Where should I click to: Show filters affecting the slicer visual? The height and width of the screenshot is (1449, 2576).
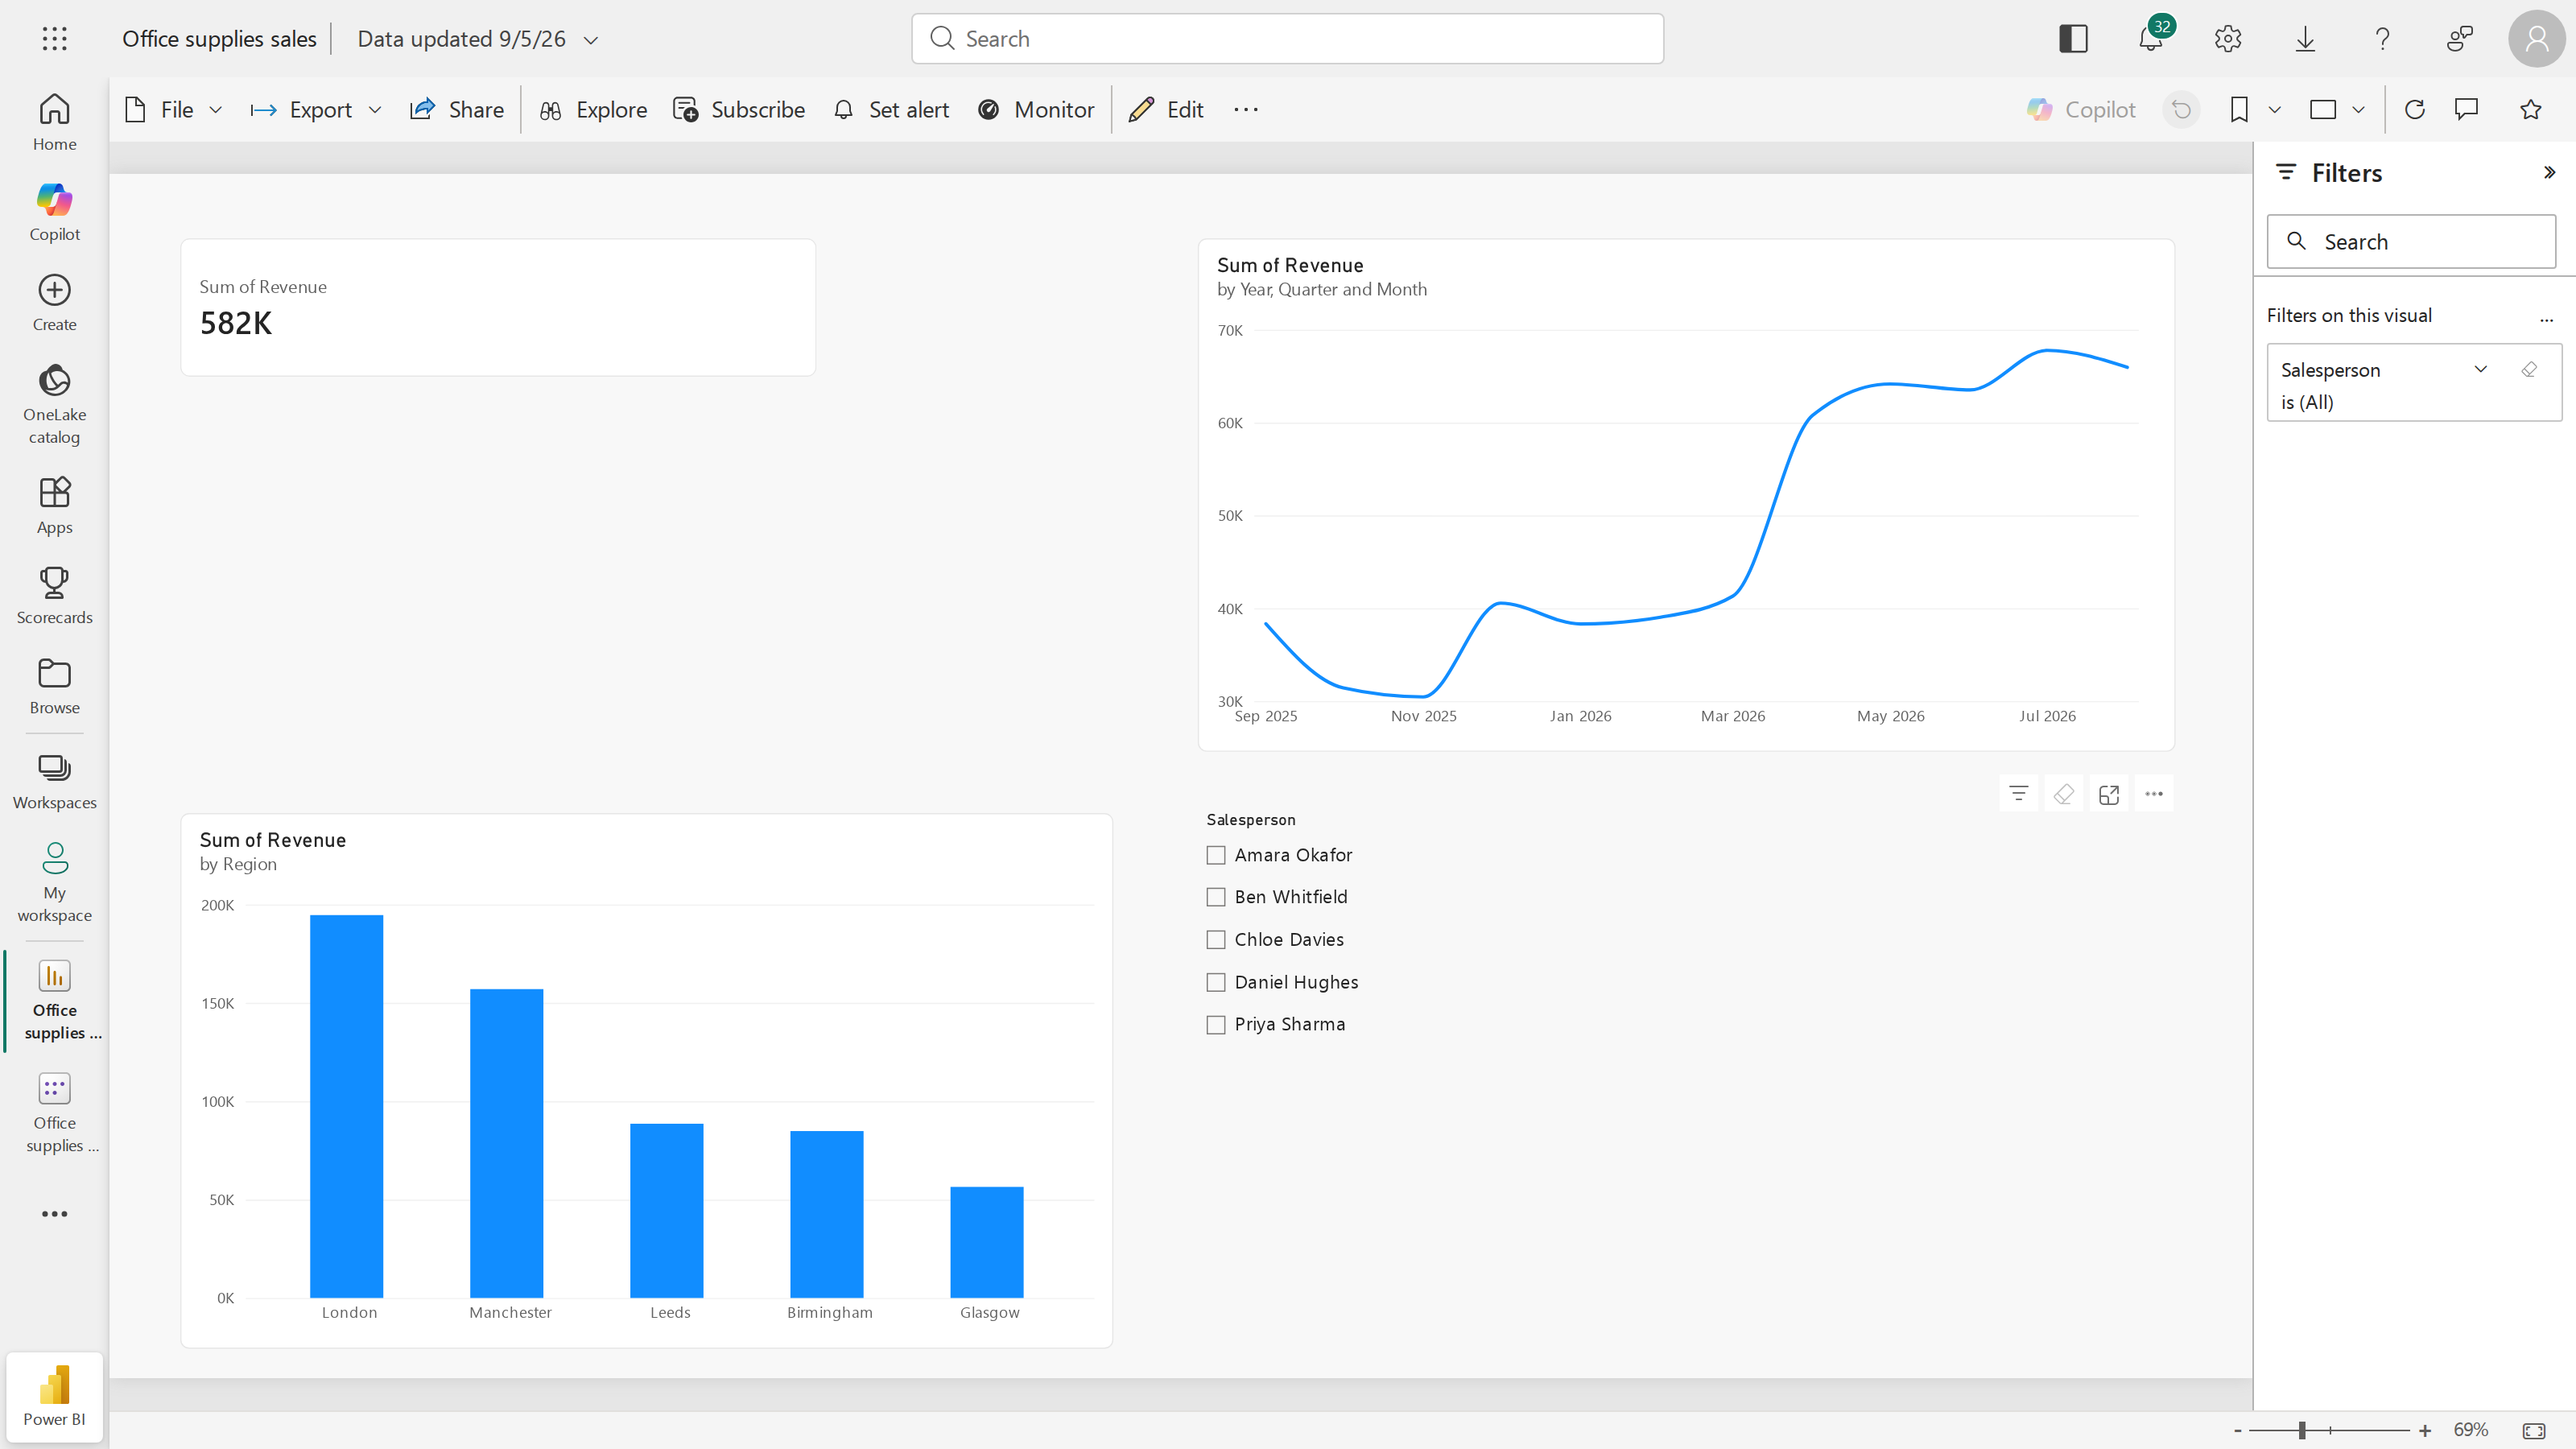point(2018,794)
